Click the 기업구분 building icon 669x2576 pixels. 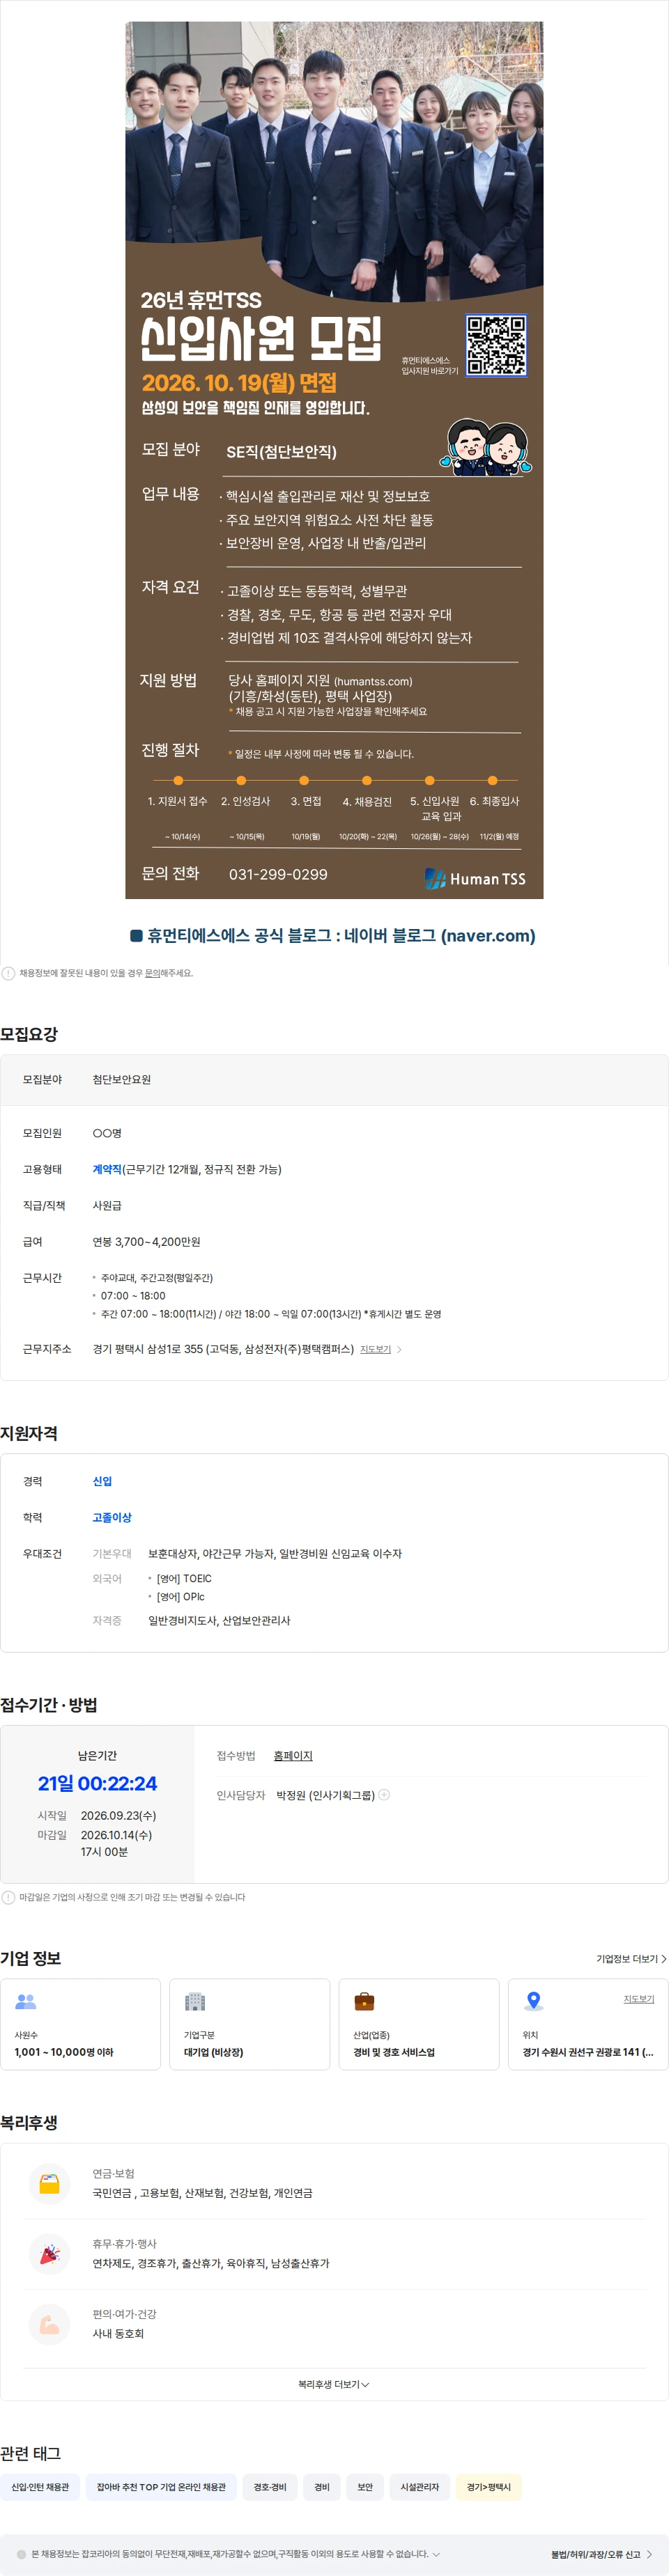click(195, 2001)
